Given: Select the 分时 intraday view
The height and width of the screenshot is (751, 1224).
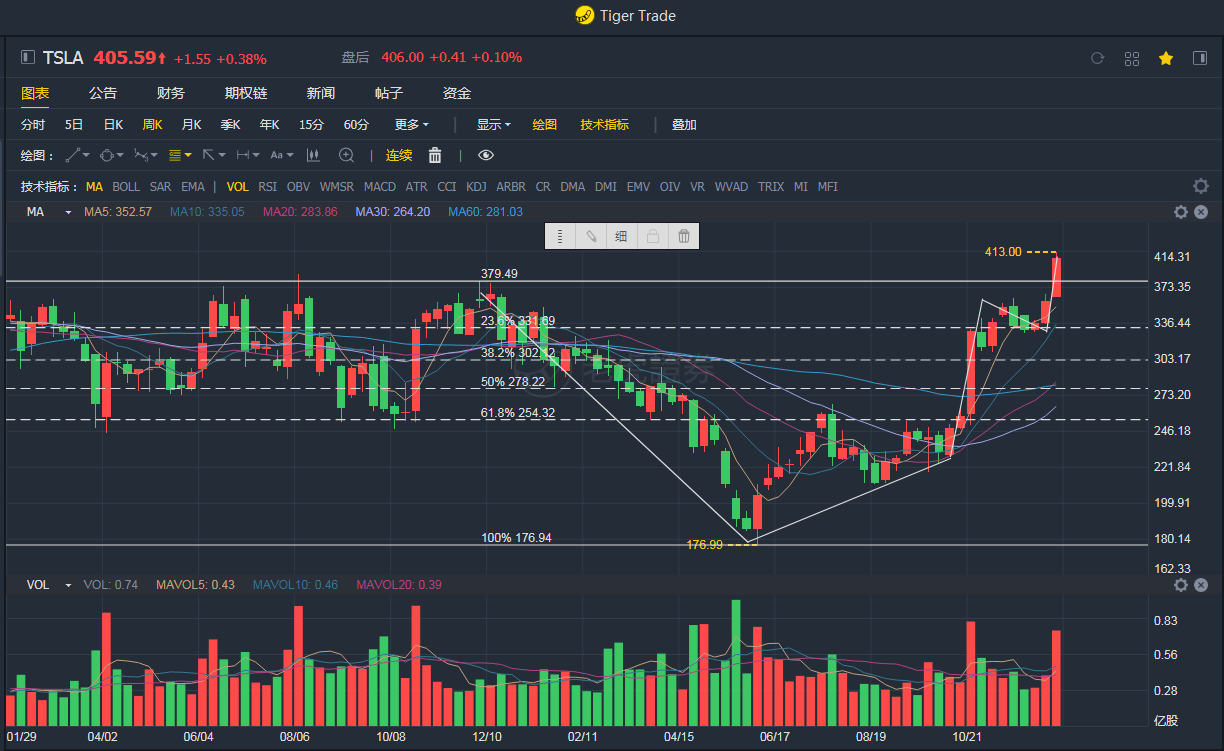Looking at the screenshot, I should coord(33,125).
